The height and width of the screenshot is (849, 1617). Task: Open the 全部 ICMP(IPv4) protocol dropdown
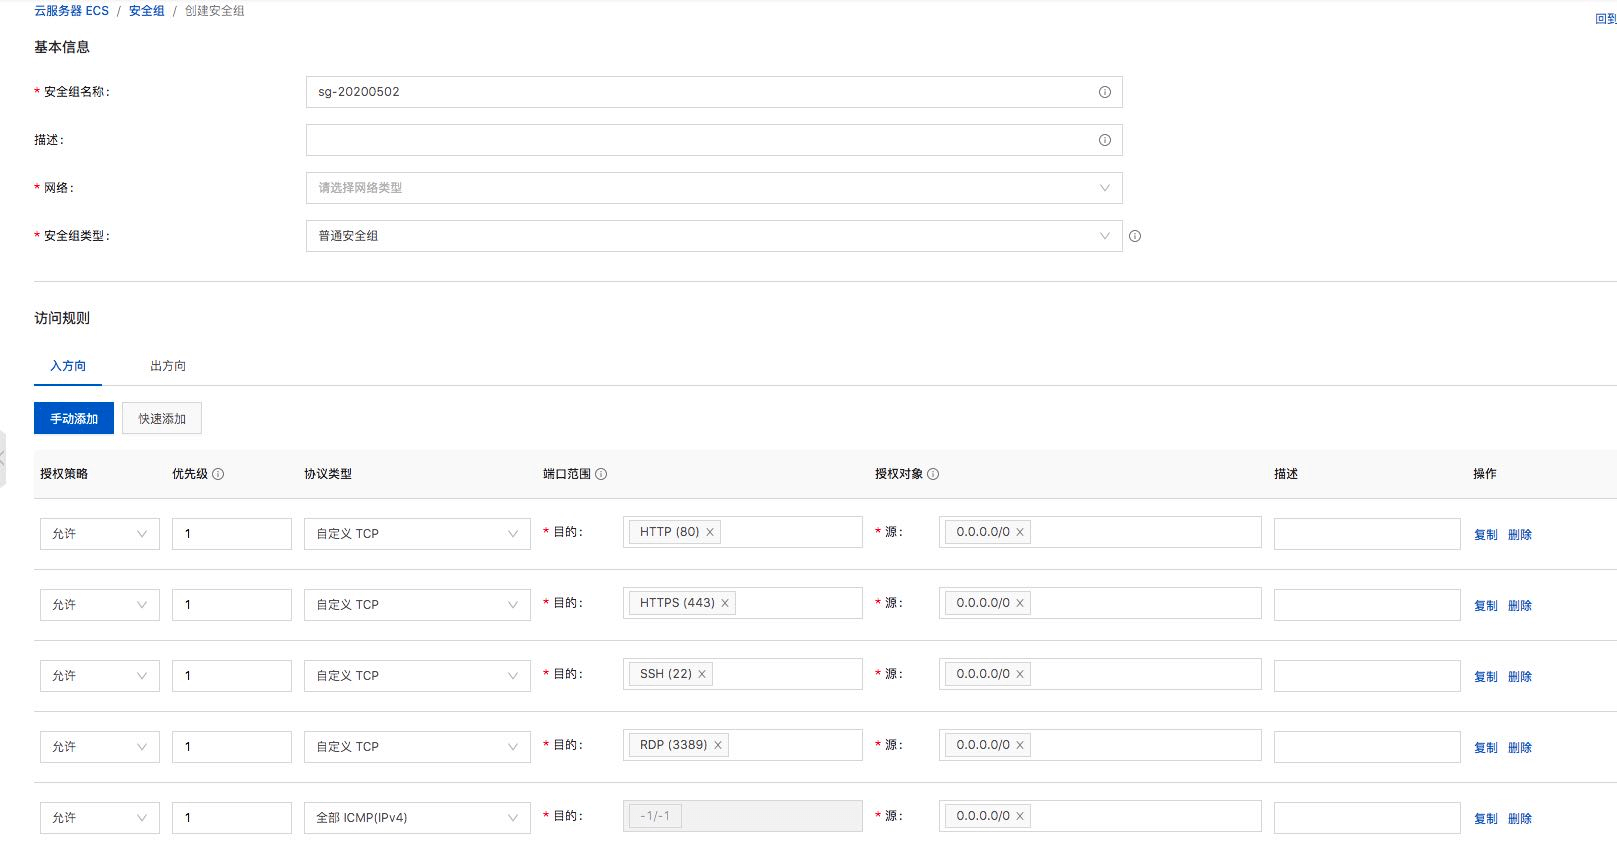point(417,818)
